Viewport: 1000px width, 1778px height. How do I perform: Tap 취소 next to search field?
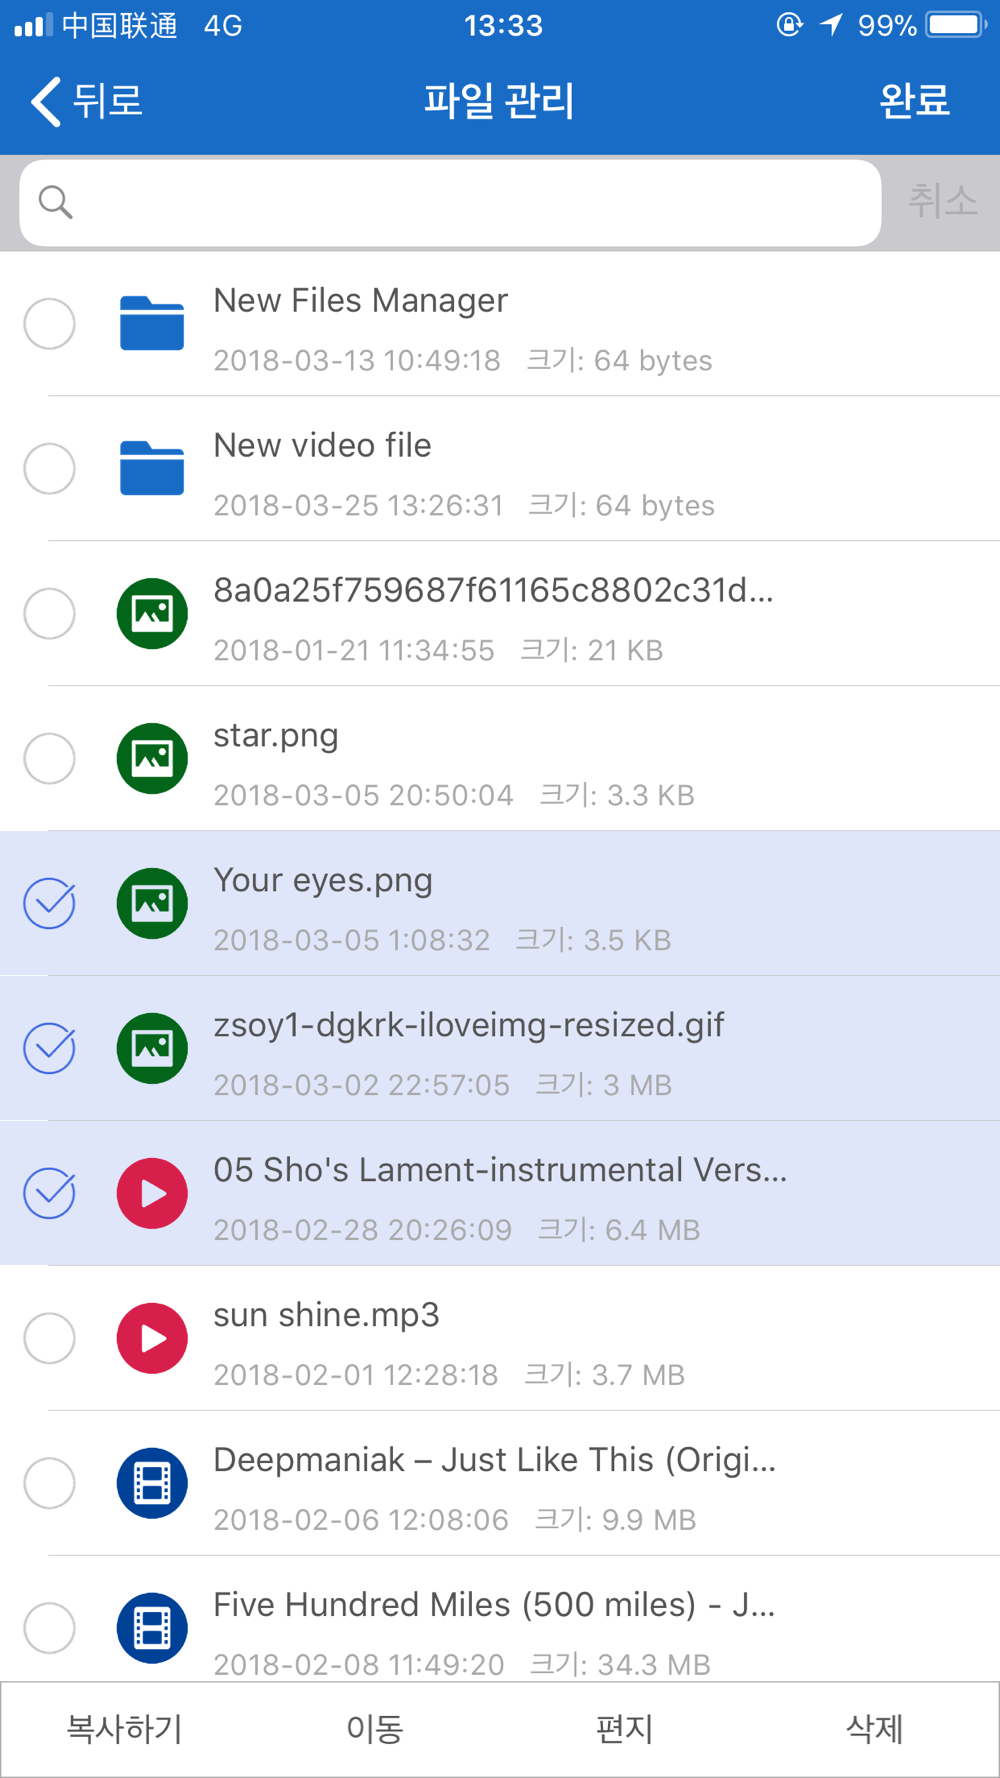[942, 202]
